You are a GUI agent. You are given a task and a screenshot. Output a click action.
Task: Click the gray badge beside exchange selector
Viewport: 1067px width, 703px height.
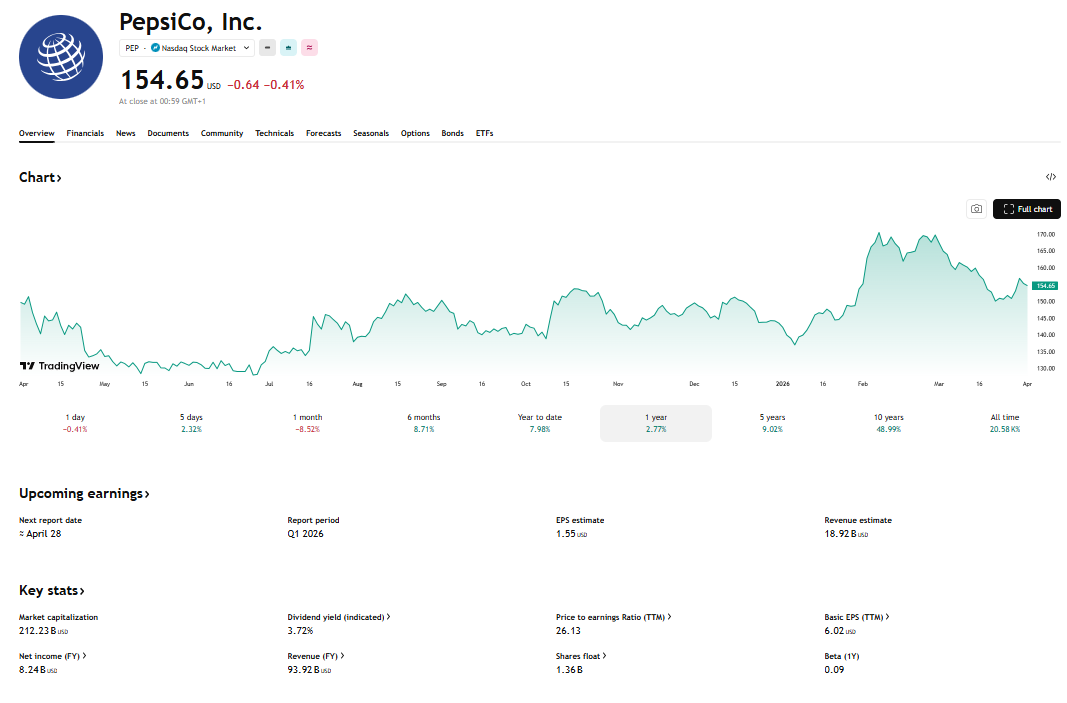pos(267,48)
